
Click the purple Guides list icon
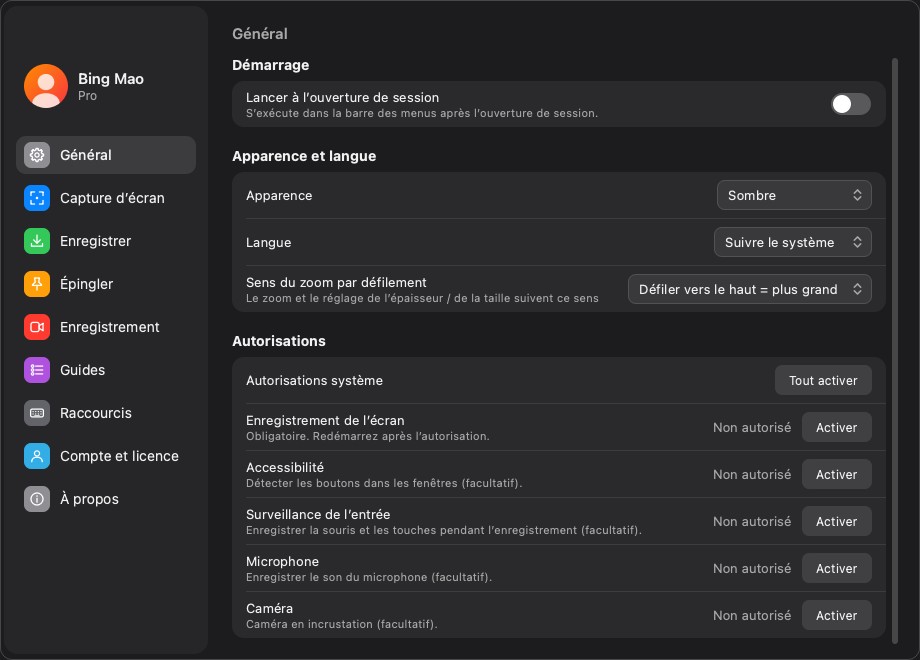tap(37, 370)
